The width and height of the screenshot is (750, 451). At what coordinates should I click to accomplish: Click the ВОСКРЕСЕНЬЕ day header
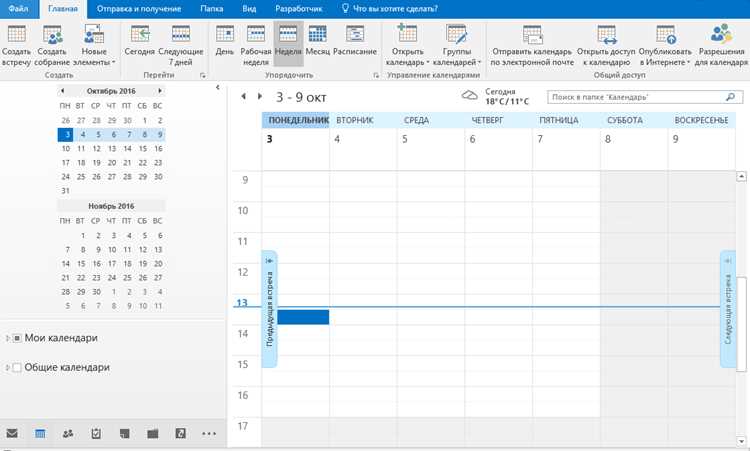tap(702, 121)
